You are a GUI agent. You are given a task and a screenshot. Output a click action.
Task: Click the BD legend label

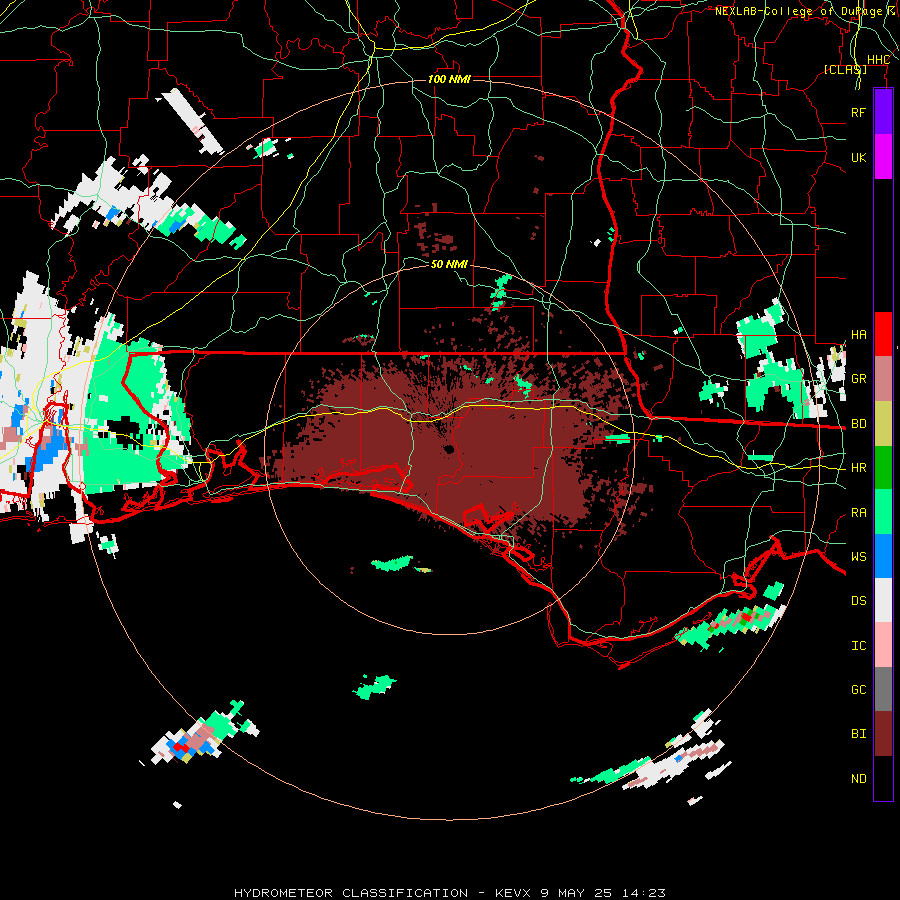coord(858,424)
